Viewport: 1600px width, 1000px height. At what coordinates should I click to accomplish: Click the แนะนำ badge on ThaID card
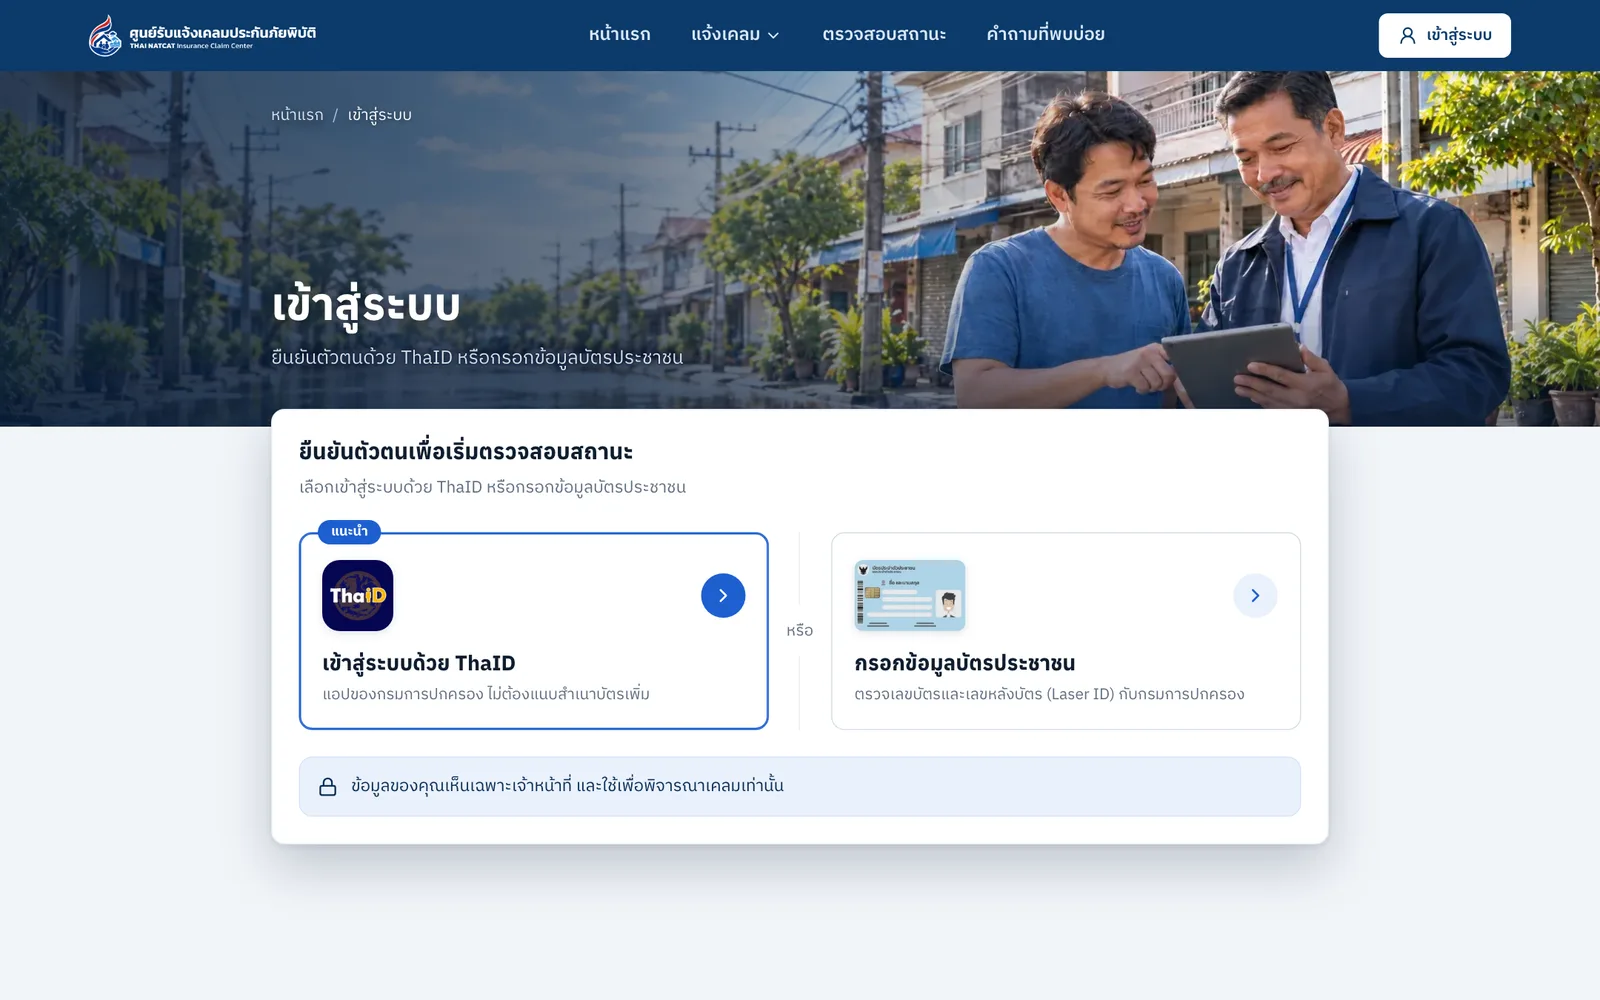(349, 531)
